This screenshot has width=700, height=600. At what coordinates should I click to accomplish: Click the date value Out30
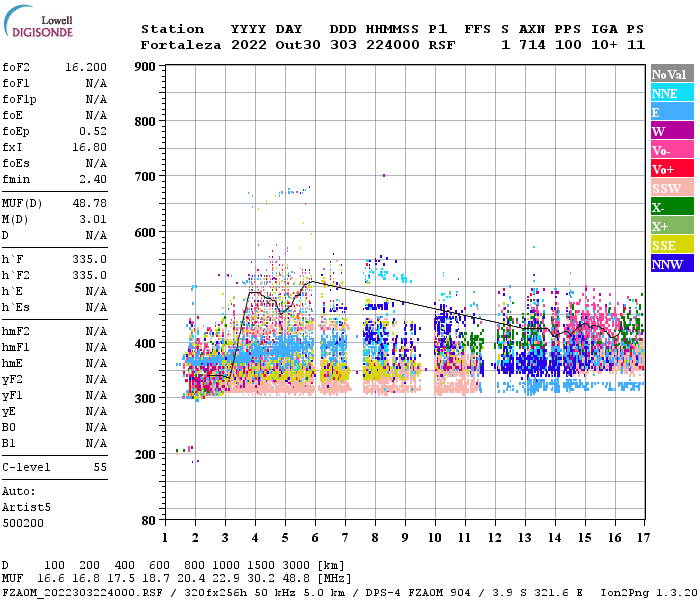298,45
